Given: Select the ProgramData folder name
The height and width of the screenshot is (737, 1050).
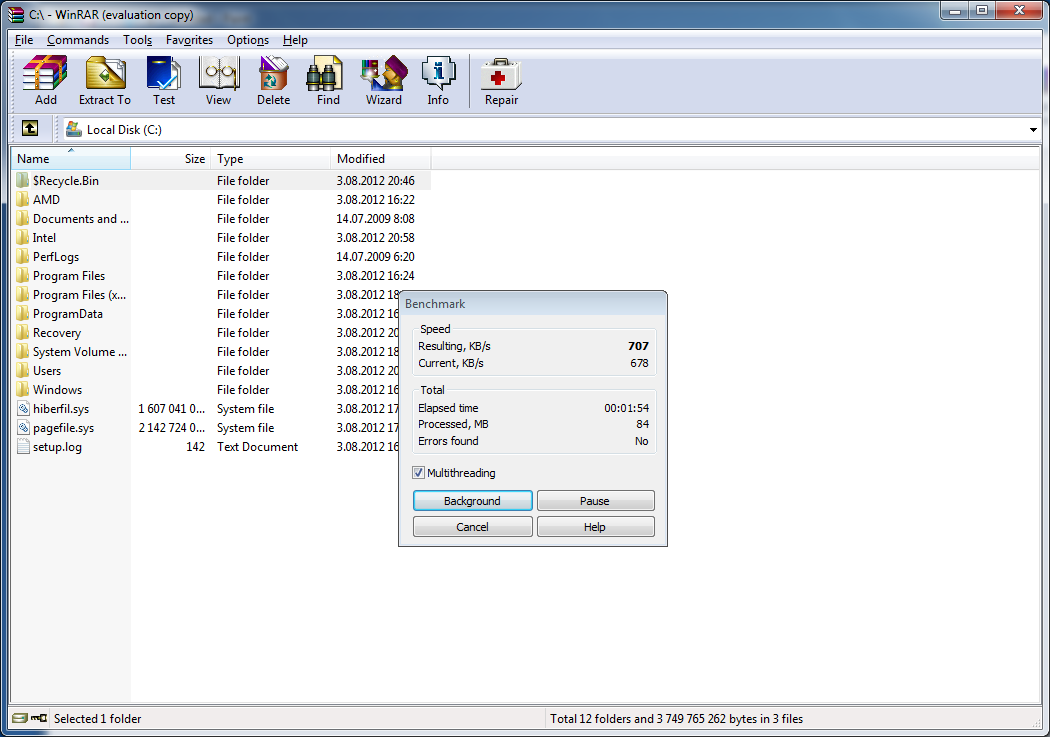Looking at the screenshot, I should point(68,314).
